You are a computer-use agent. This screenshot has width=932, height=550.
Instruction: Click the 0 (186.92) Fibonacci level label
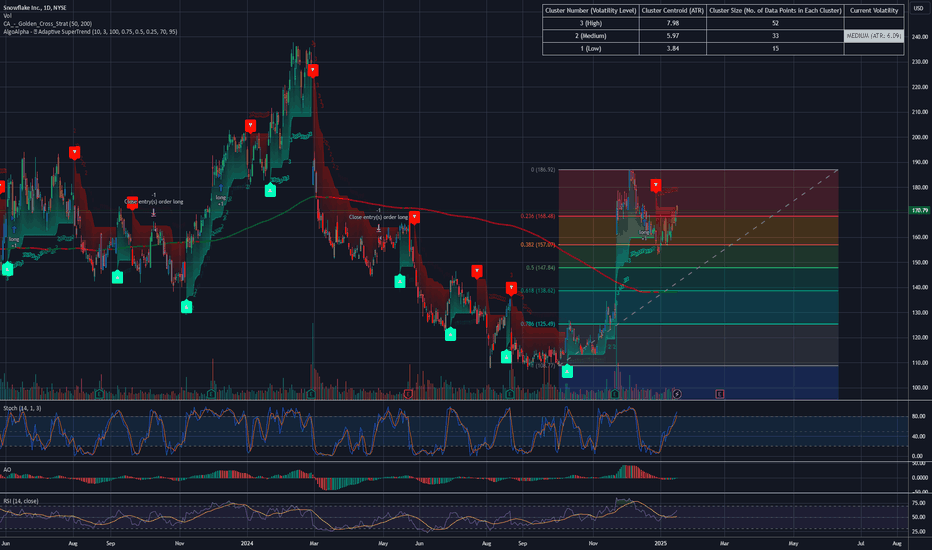(543, 170)
